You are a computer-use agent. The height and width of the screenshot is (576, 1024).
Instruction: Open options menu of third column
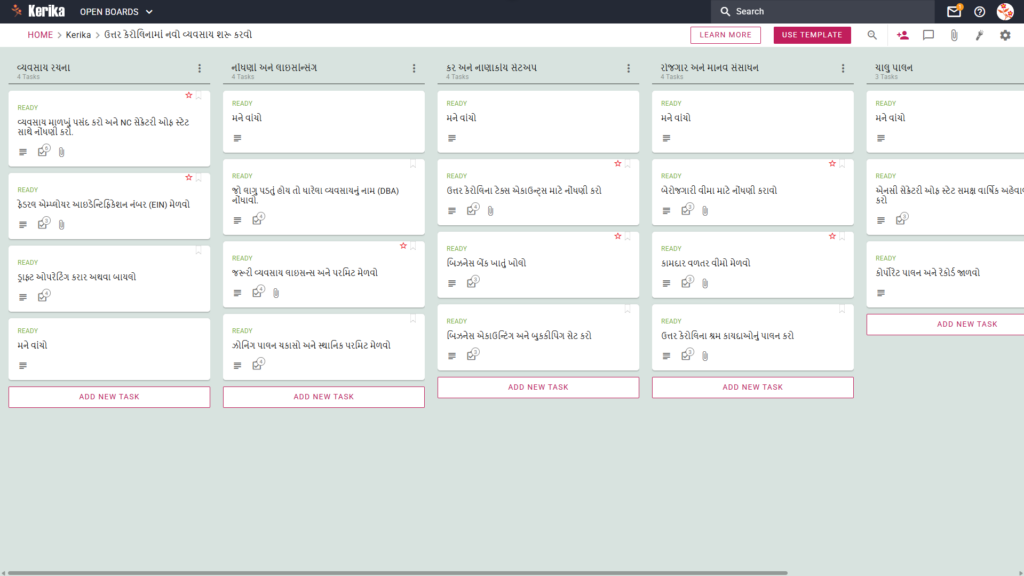pyautogui.click(x=628, y=68)
